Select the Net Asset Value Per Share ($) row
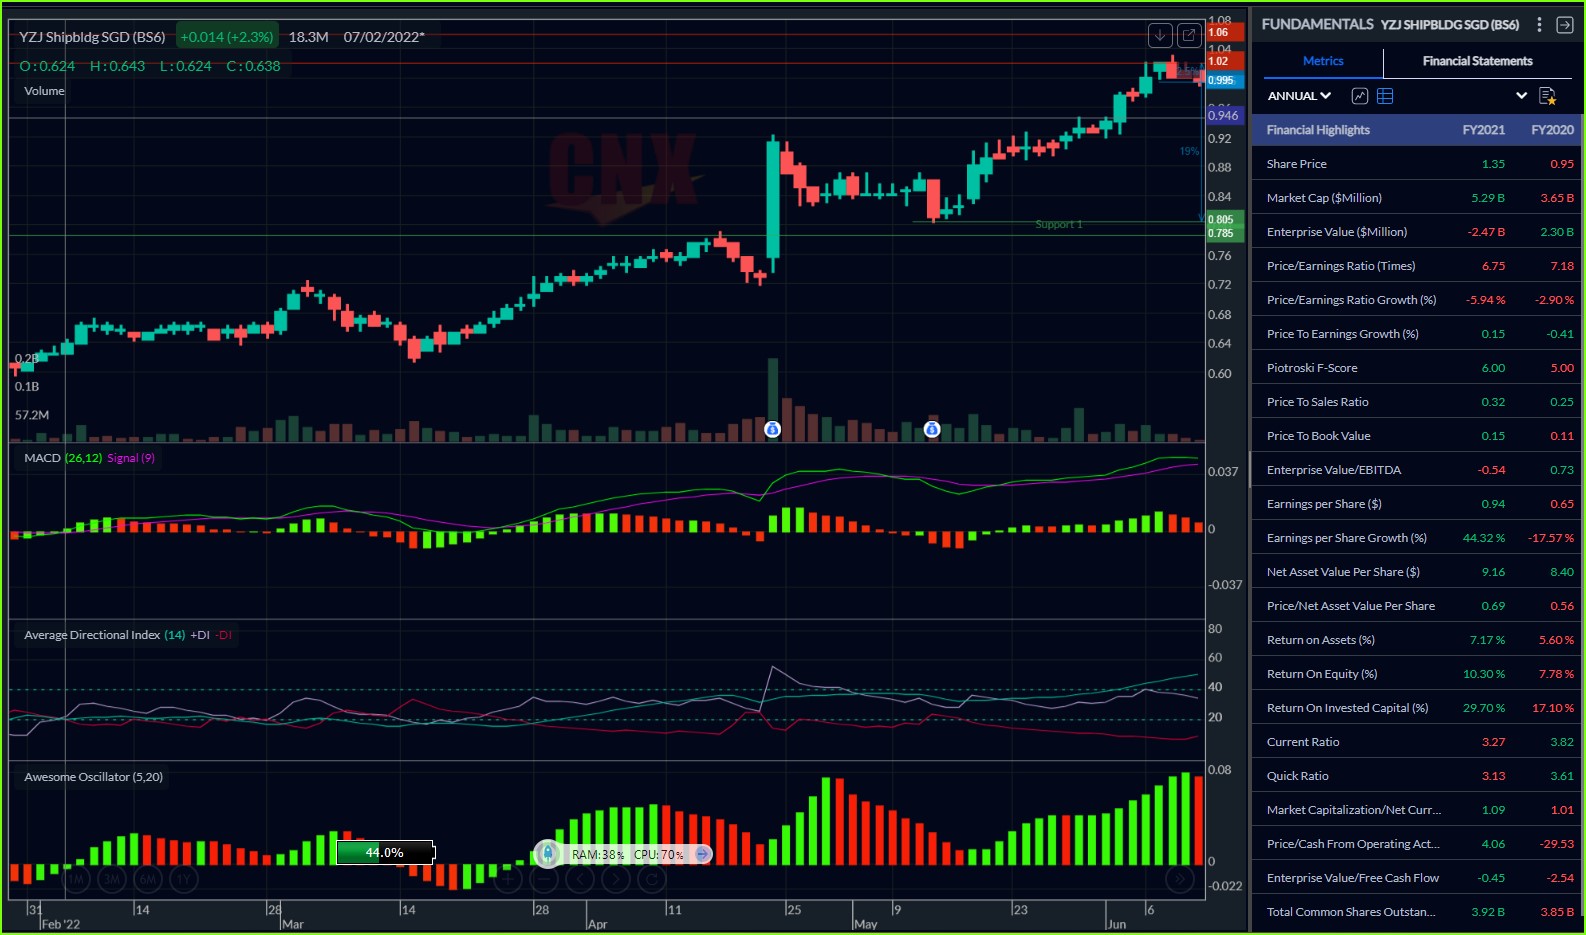 point(1417,572)
